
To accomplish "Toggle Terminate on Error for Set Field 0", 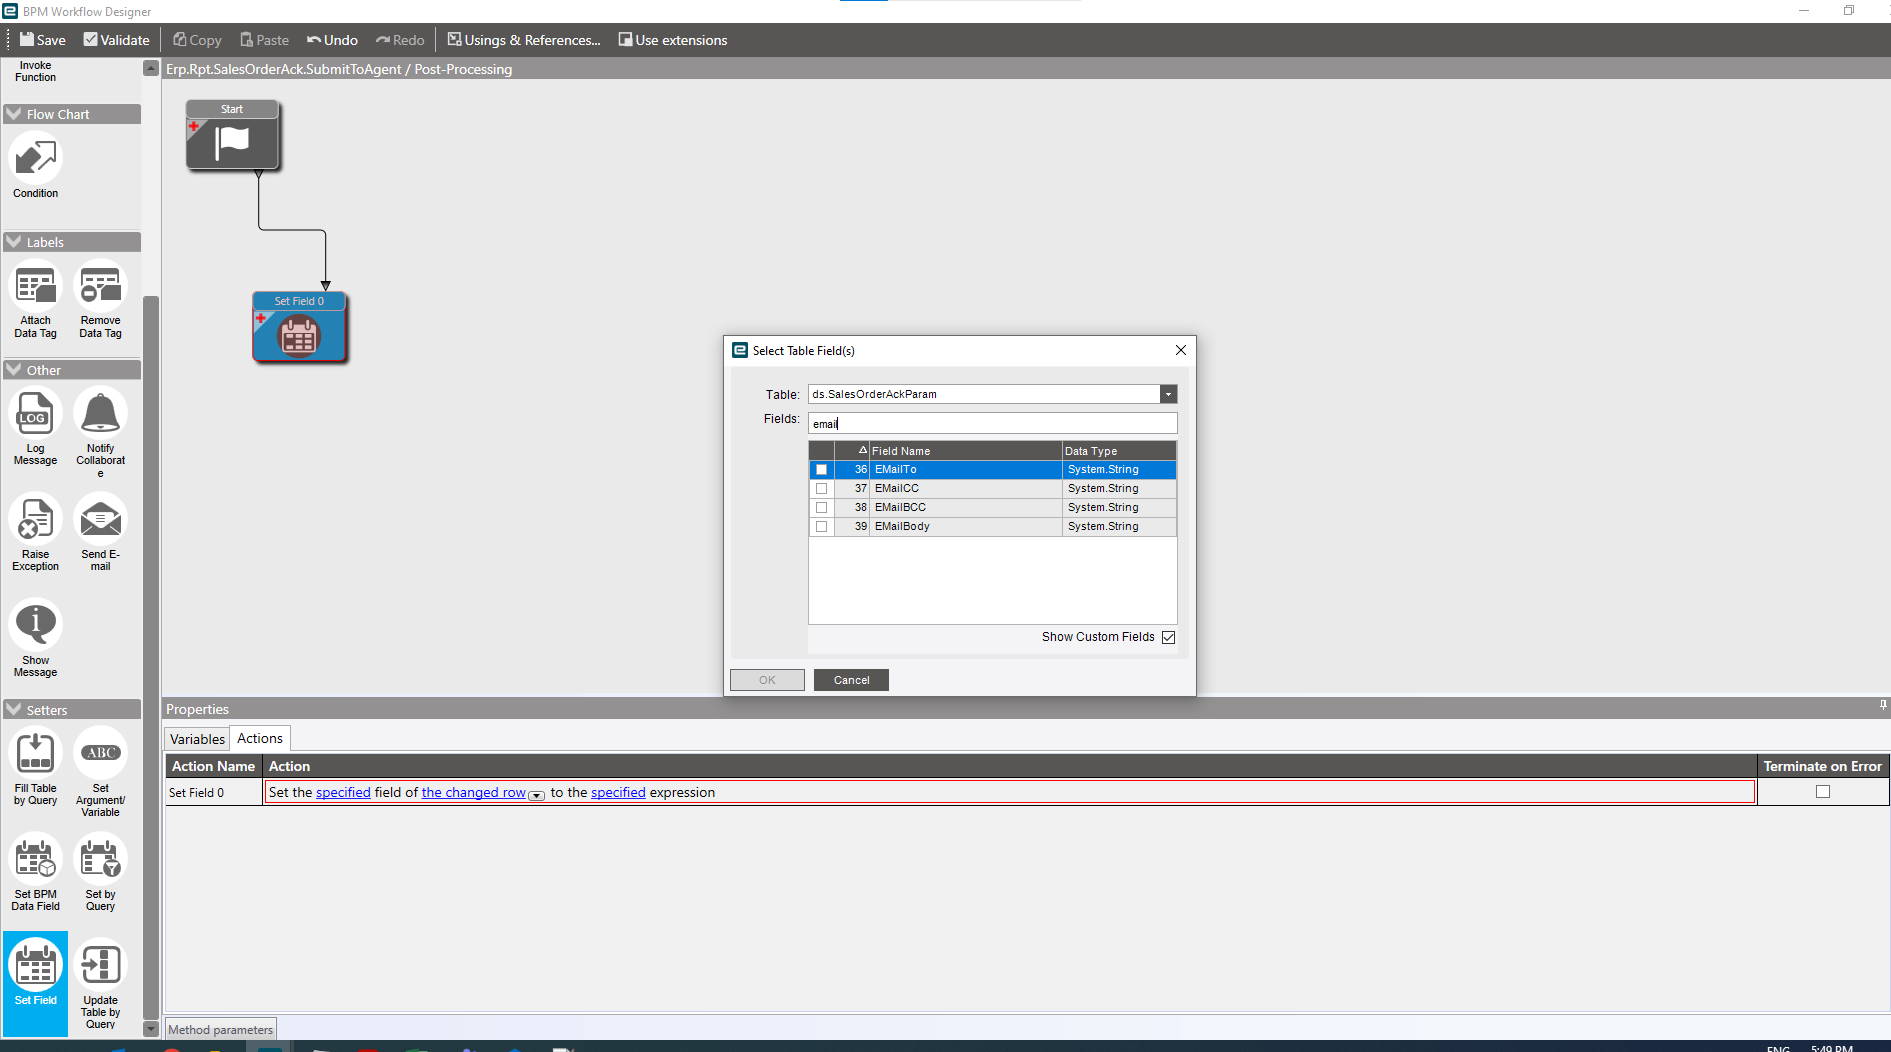I will (x=1823, y=792).
